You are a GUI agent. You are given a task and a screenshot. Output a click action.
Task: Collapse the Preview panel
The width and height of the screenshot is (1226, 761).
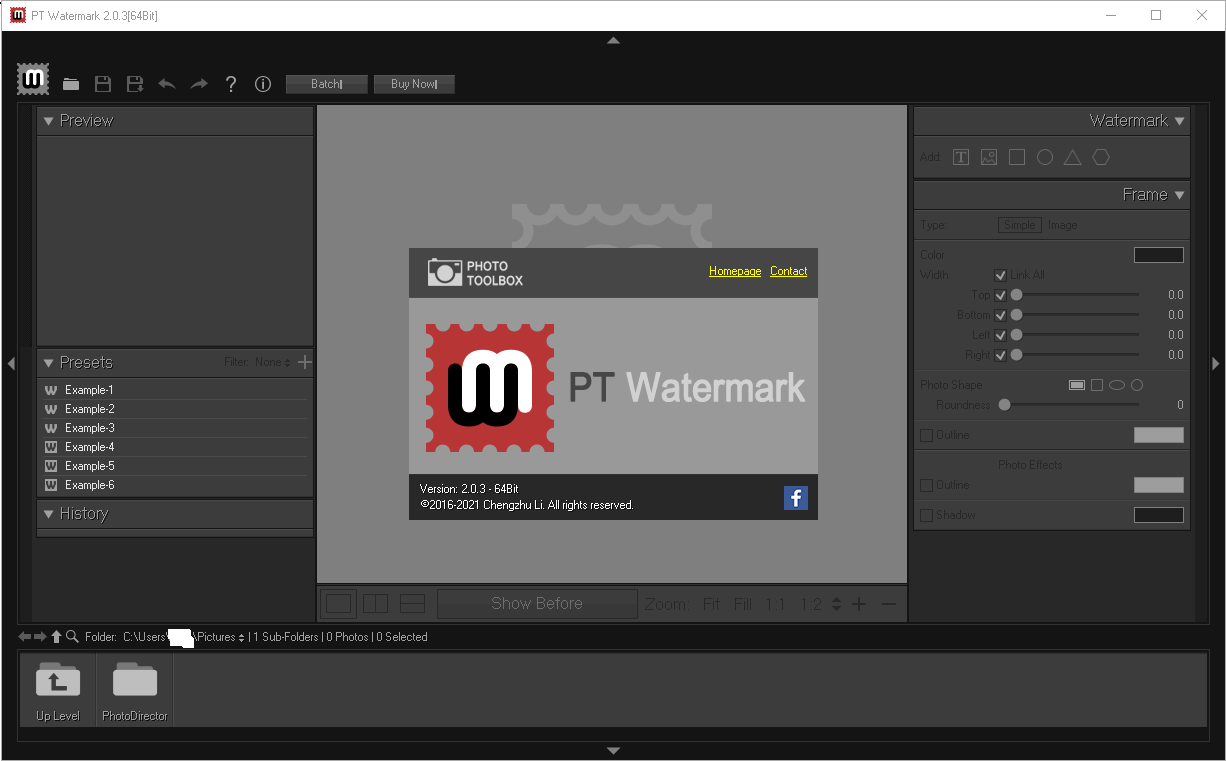(x=48, y=121)
